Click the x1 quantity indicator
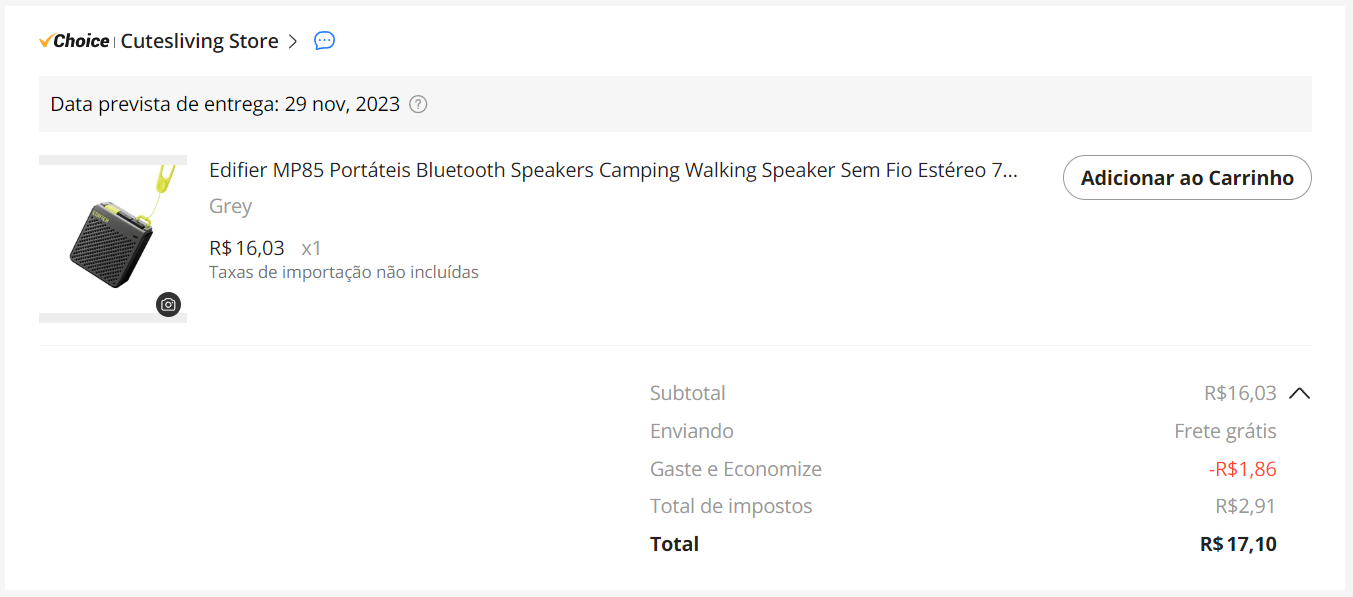 311,248
